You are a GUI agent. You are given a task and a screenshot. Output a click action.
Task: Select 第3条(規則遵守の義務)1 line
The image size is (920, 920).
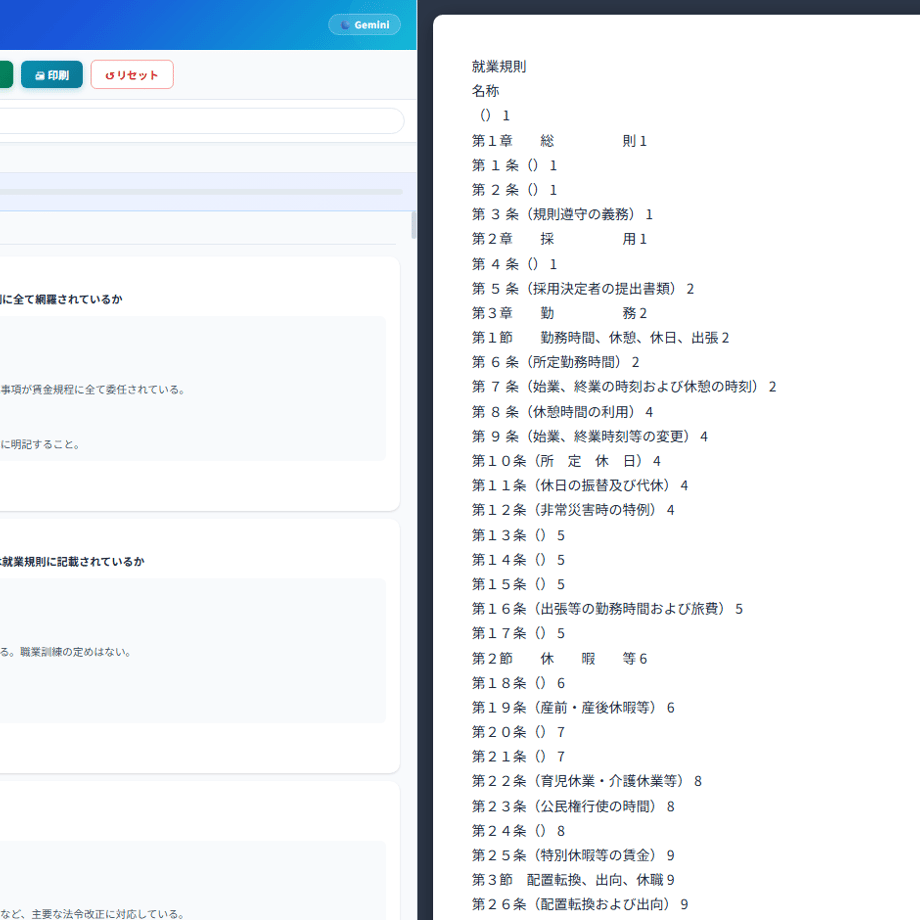point(562,215)
